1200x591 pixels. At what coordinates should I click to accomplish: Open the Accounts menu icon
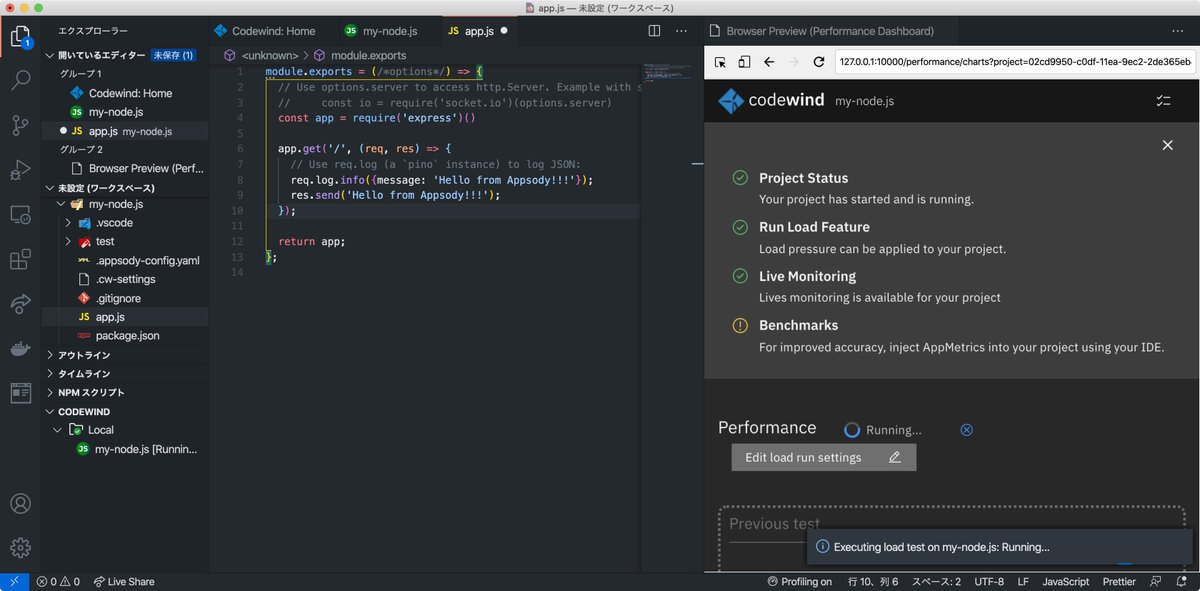(20, 503)
